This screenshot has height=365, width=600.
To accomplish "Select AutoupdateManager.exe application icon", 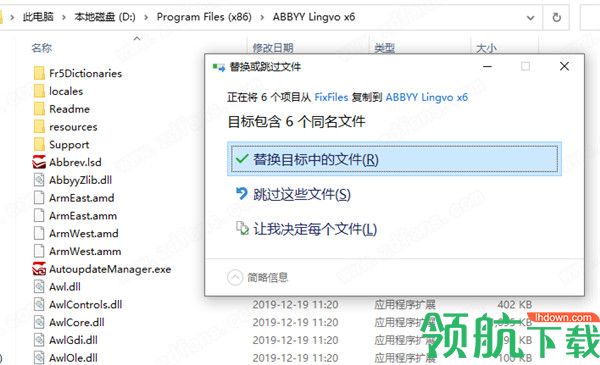I will (x=39, y=269).
